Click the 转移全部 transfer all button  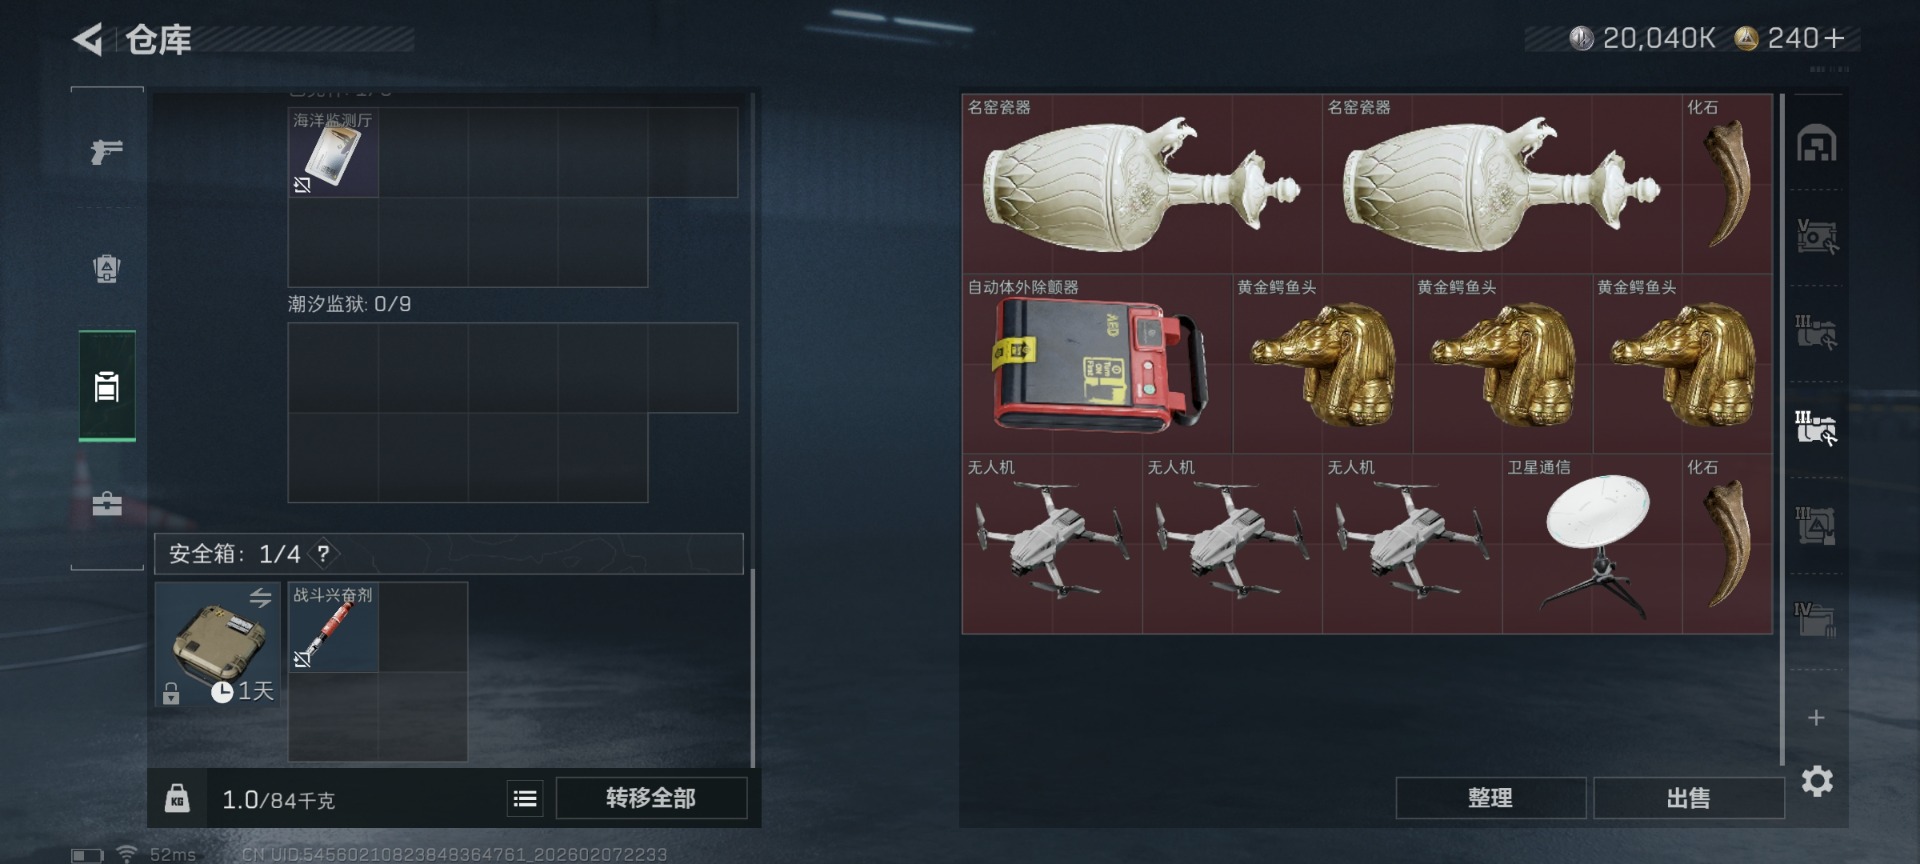(651, 798)
